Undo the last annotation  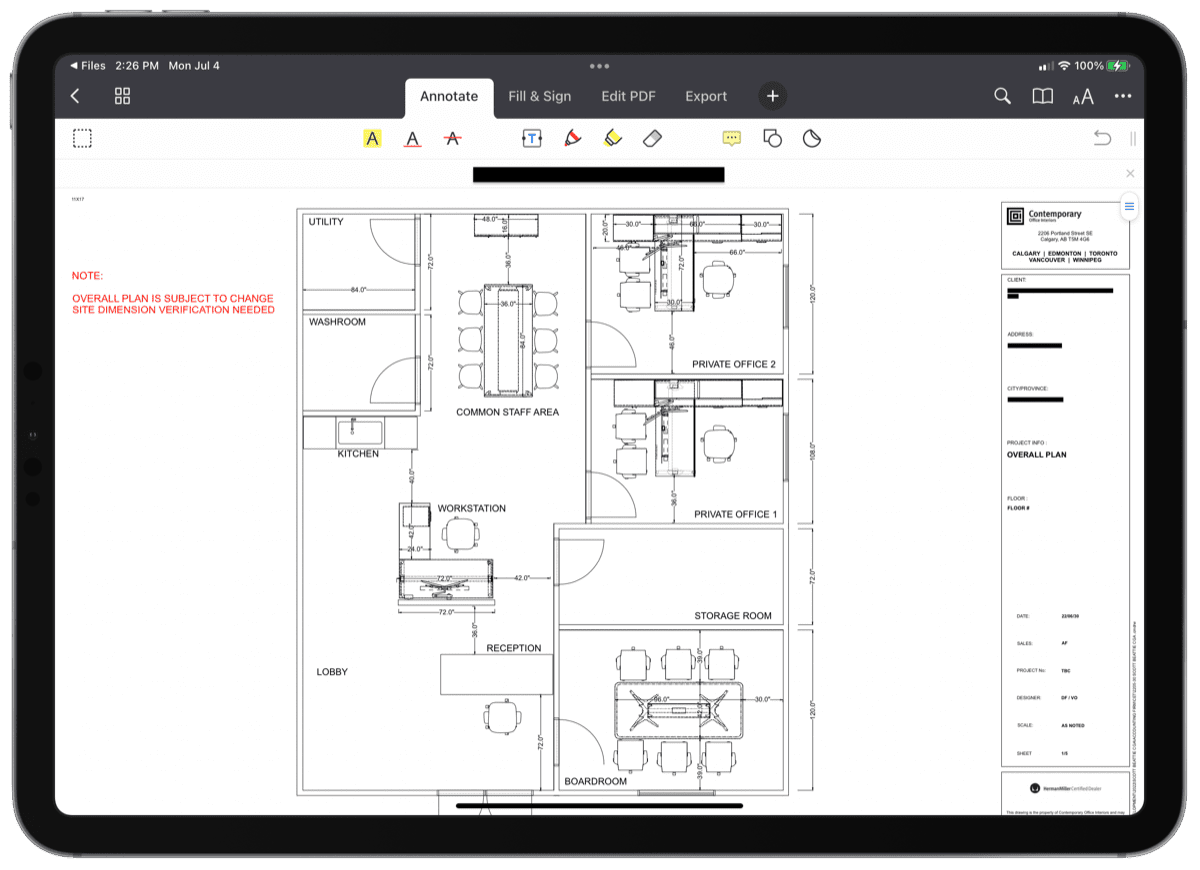pos(1100,138)
